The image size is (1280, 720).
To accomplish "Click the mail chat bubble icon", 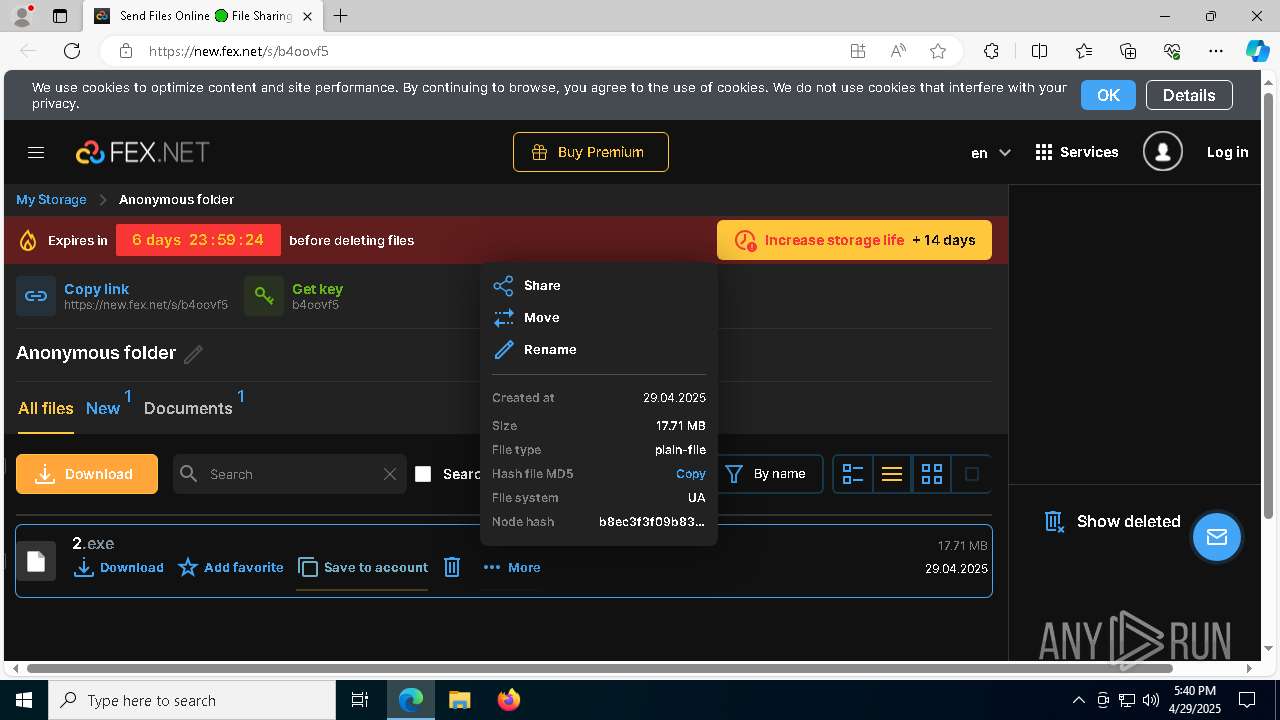I will click(x=1217, y=537).
